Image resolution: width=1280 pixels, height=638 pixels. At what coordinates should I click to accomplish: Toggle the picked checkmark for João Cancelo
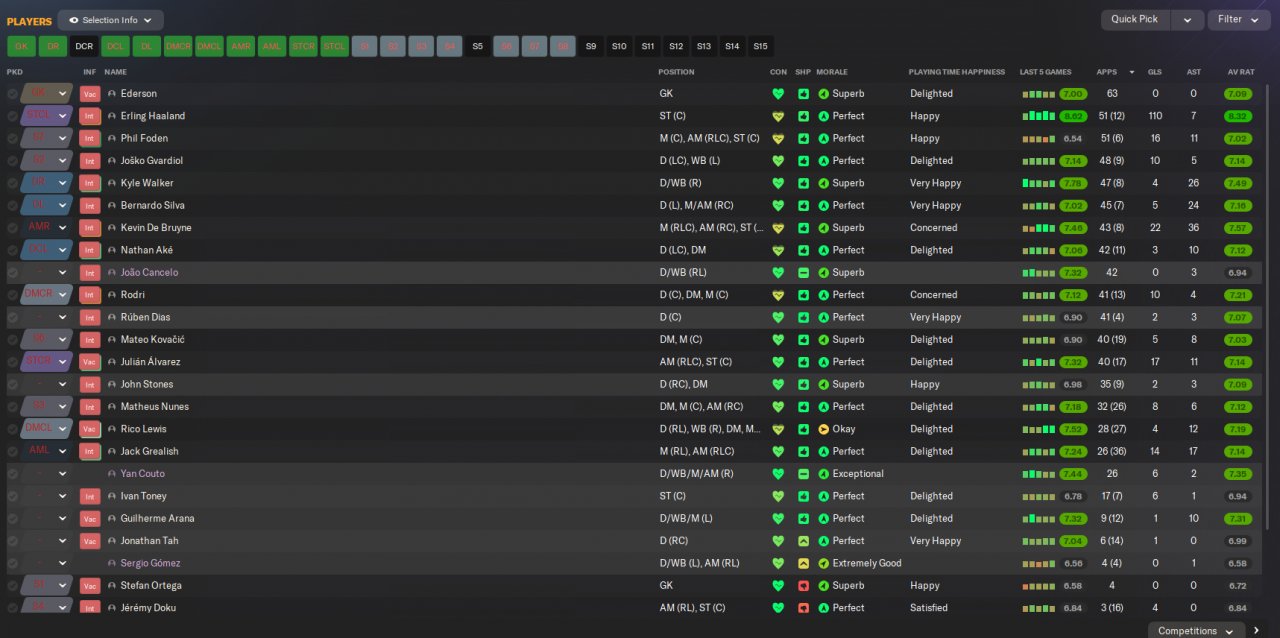tap(13, 273)
